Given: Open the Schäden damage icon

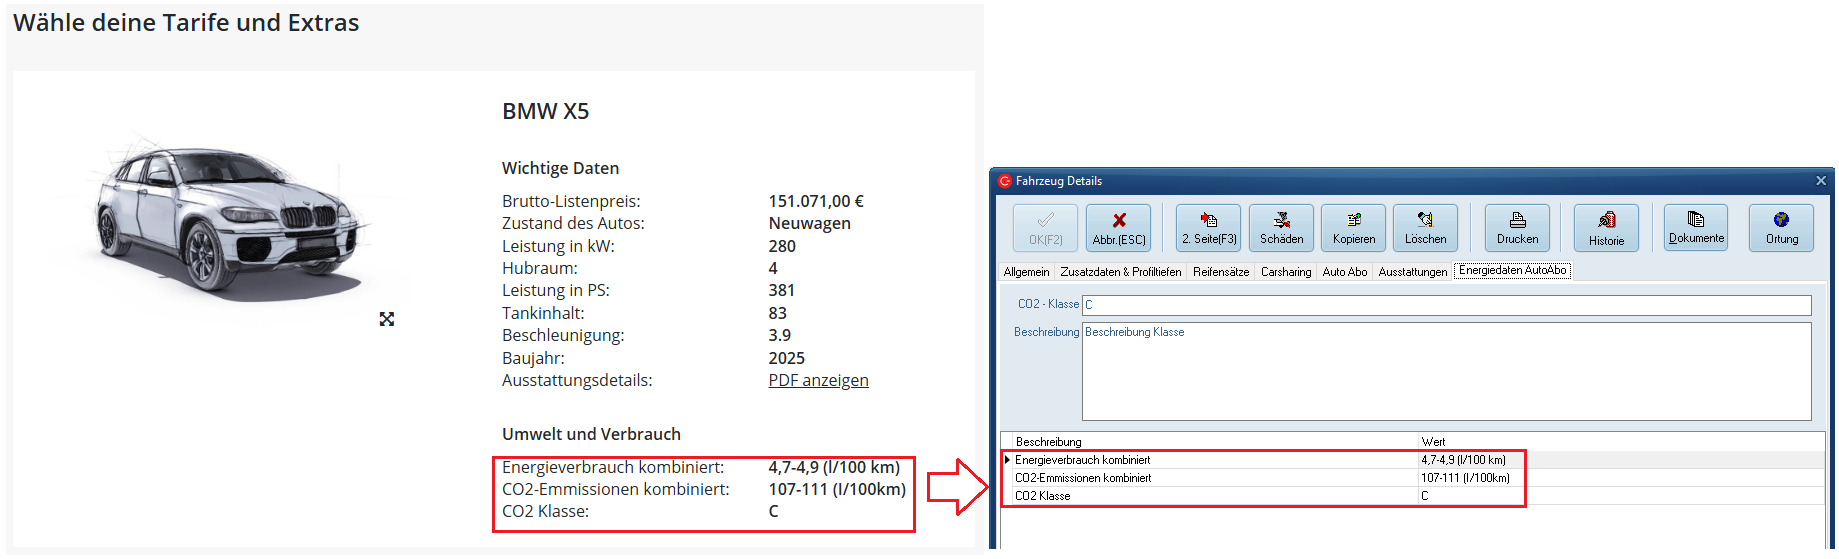Looking at the screenshot, I should click(1281, 228).
